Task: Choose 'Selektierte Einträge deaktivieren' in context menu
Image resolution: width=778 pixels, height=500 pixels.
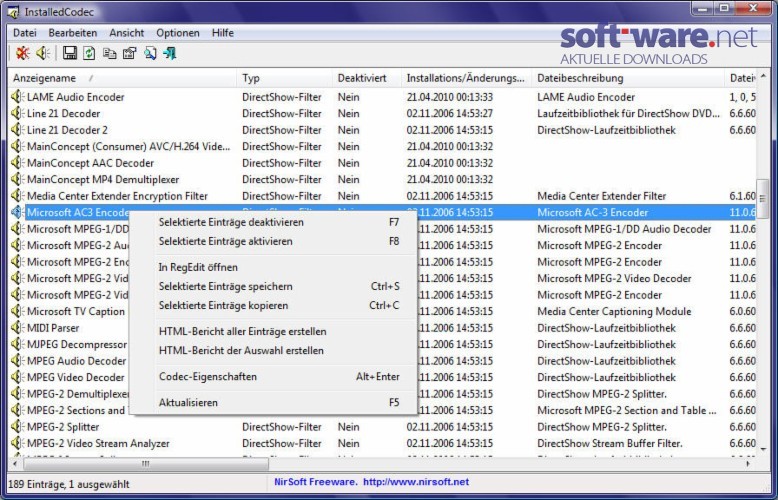Action: point(273,222)
